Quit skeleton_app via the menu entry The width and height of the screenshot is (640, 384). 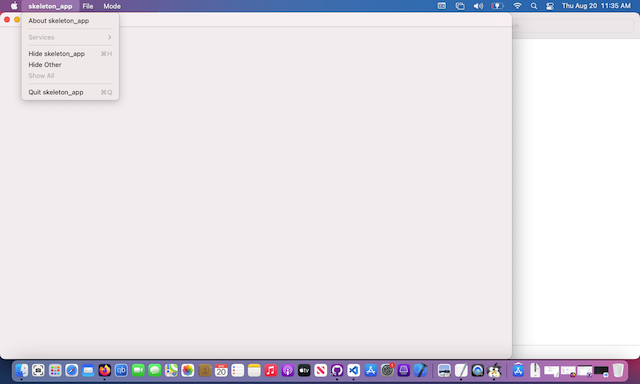70,92
